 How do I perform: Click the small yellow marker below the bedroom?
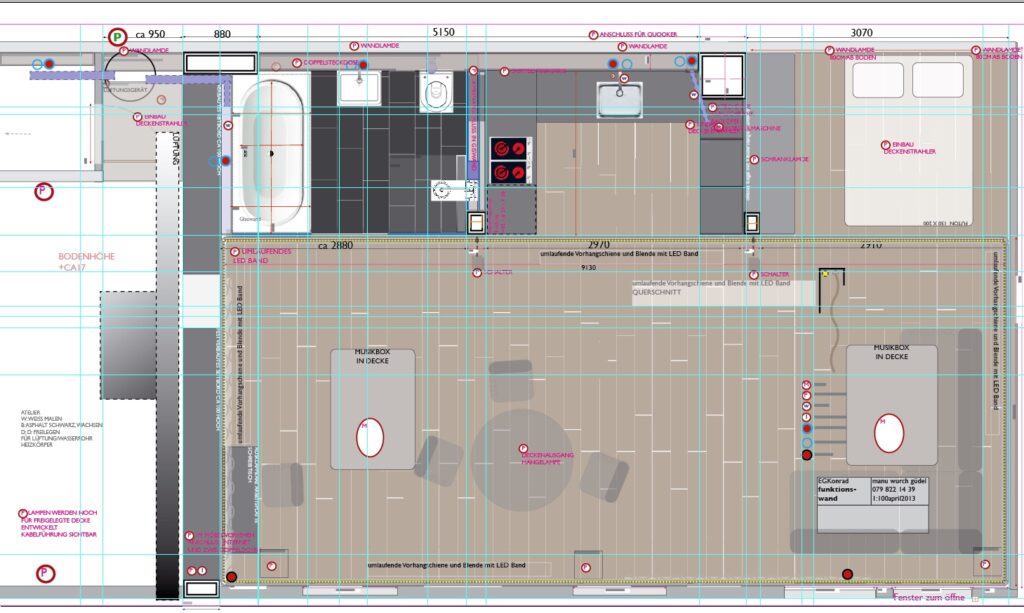coord(825,273)
